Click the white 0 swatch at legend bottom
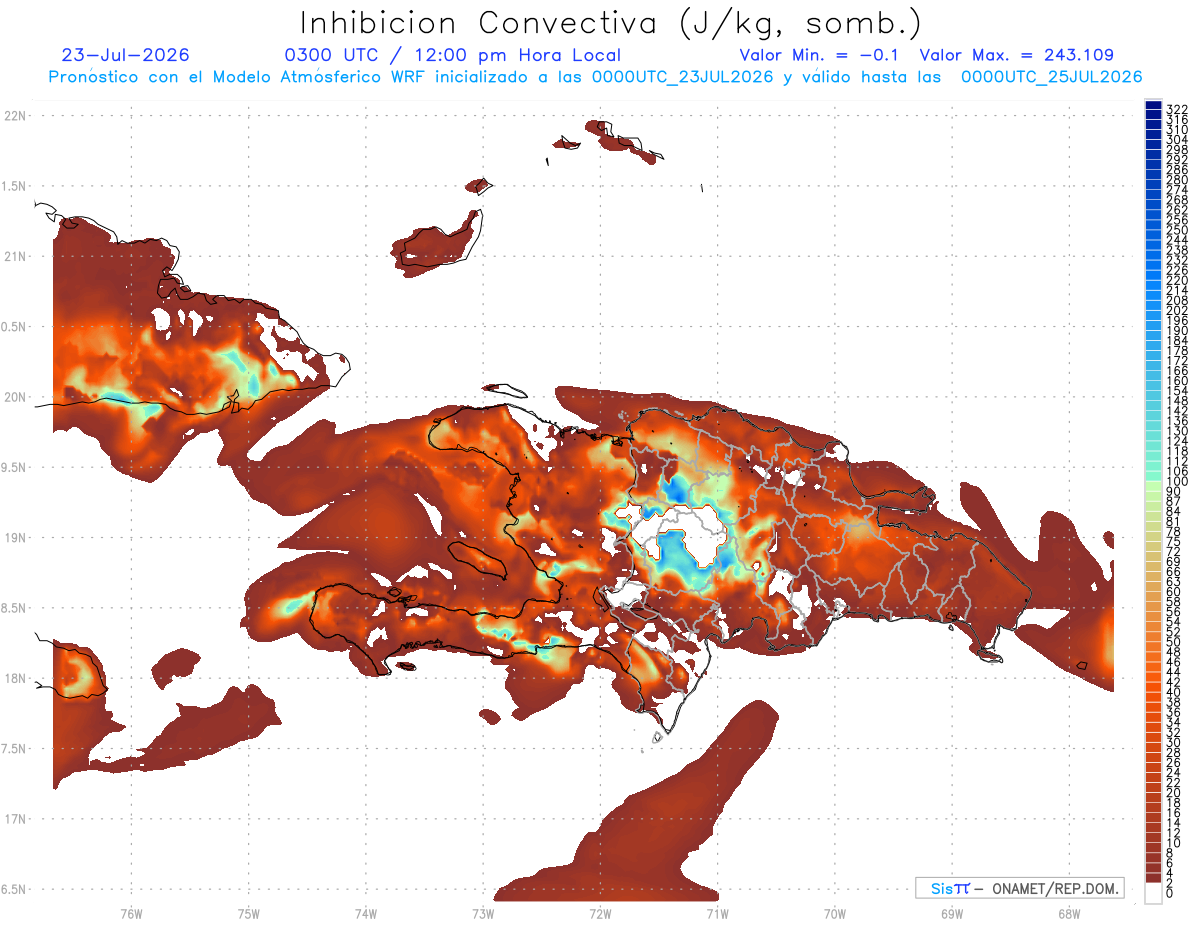 coord(1153,892)
